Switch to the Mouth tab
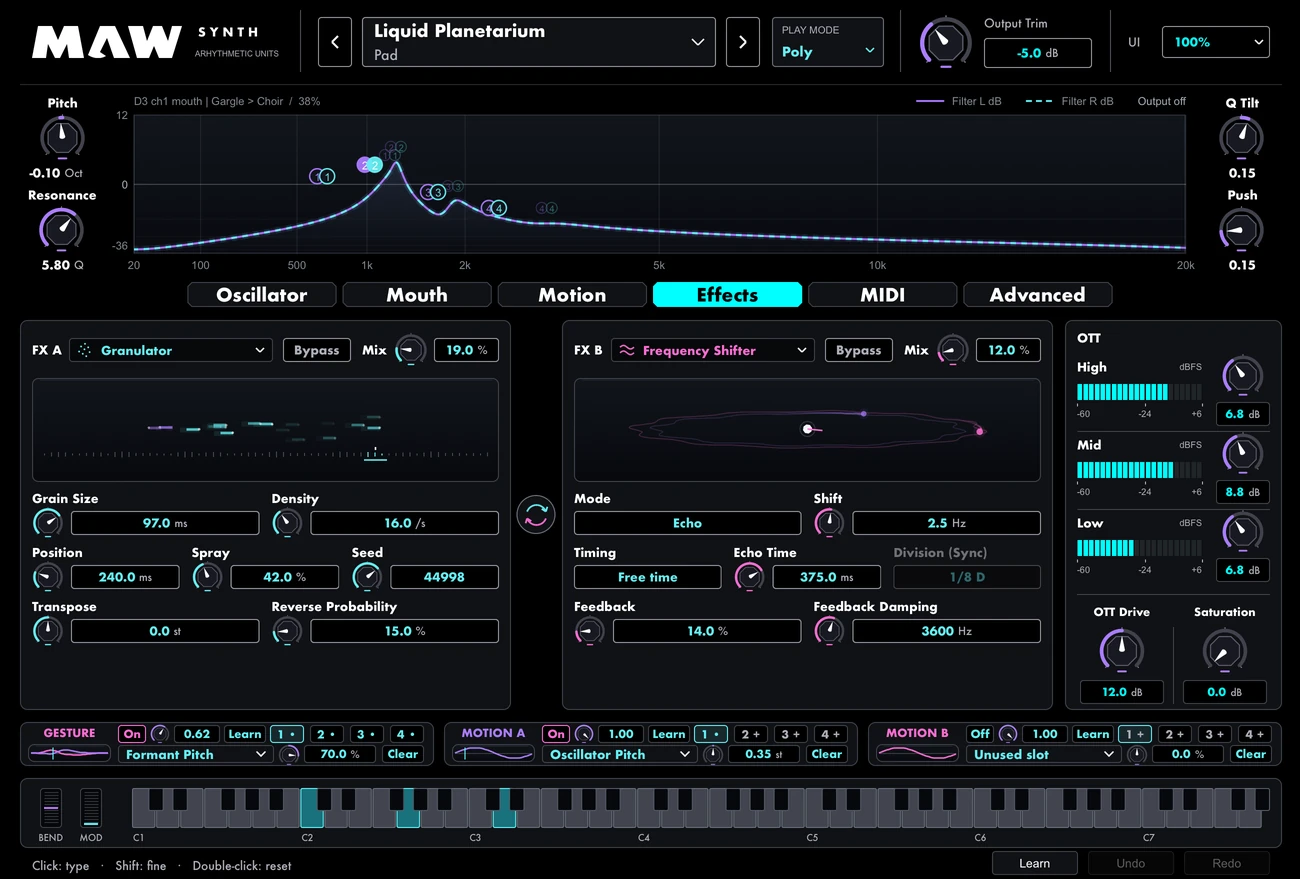Image resolution: width=1300 pixels, height=879 pixels. click(417, 295)
